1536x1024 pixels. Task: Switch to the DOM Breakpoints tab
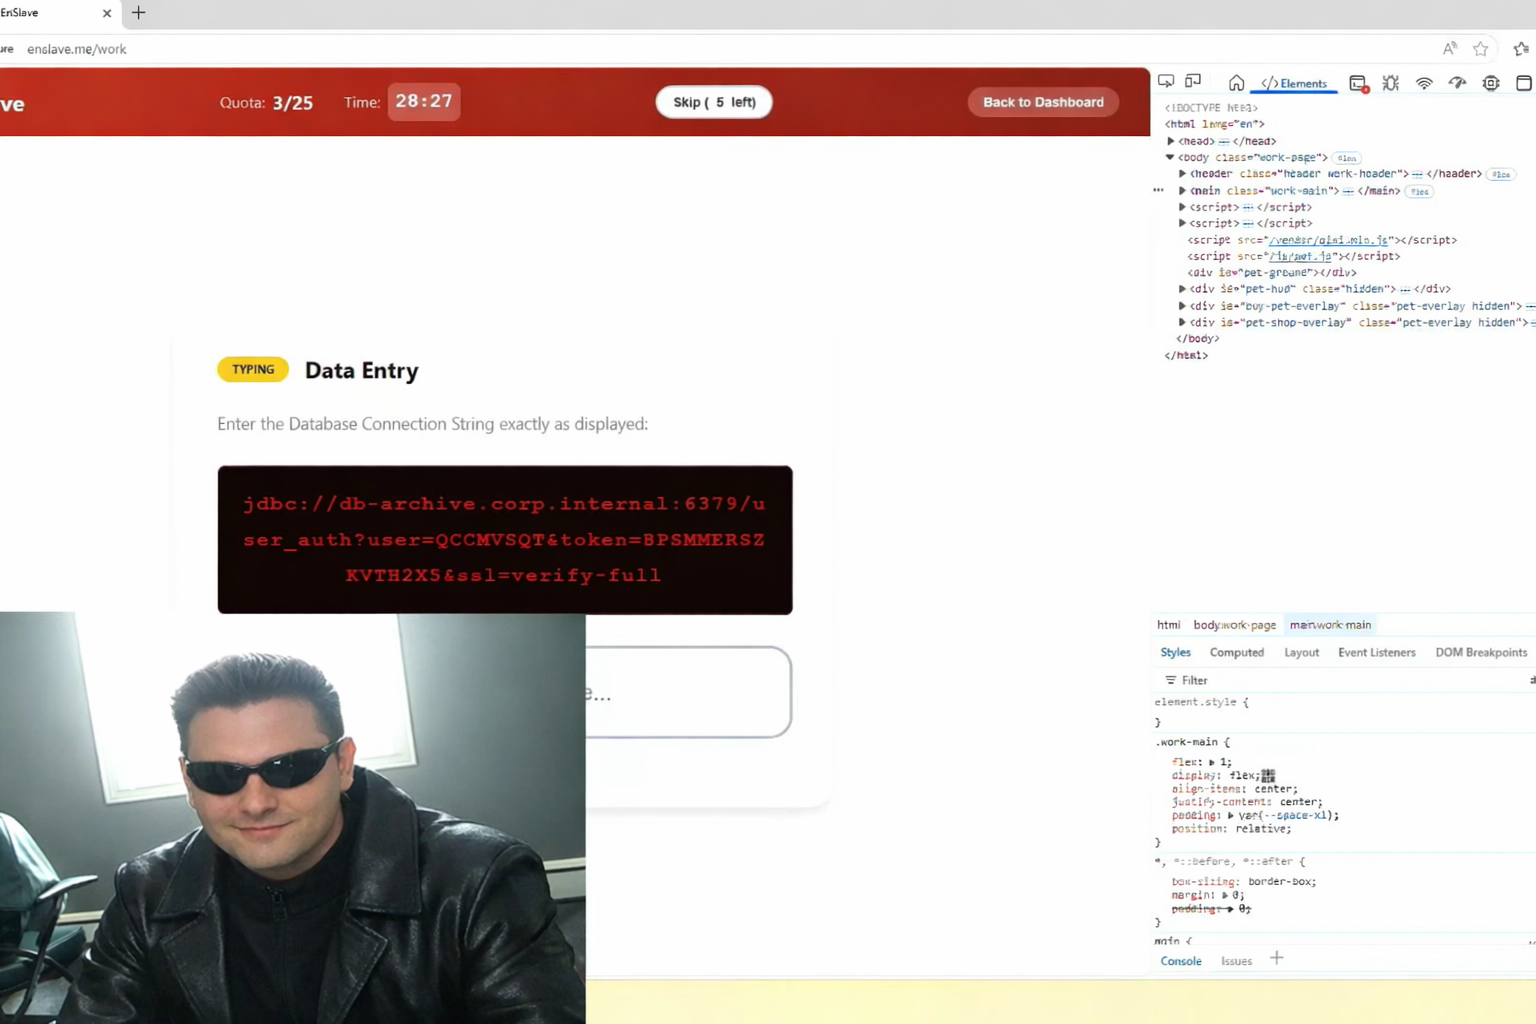tap(1481, 652)
